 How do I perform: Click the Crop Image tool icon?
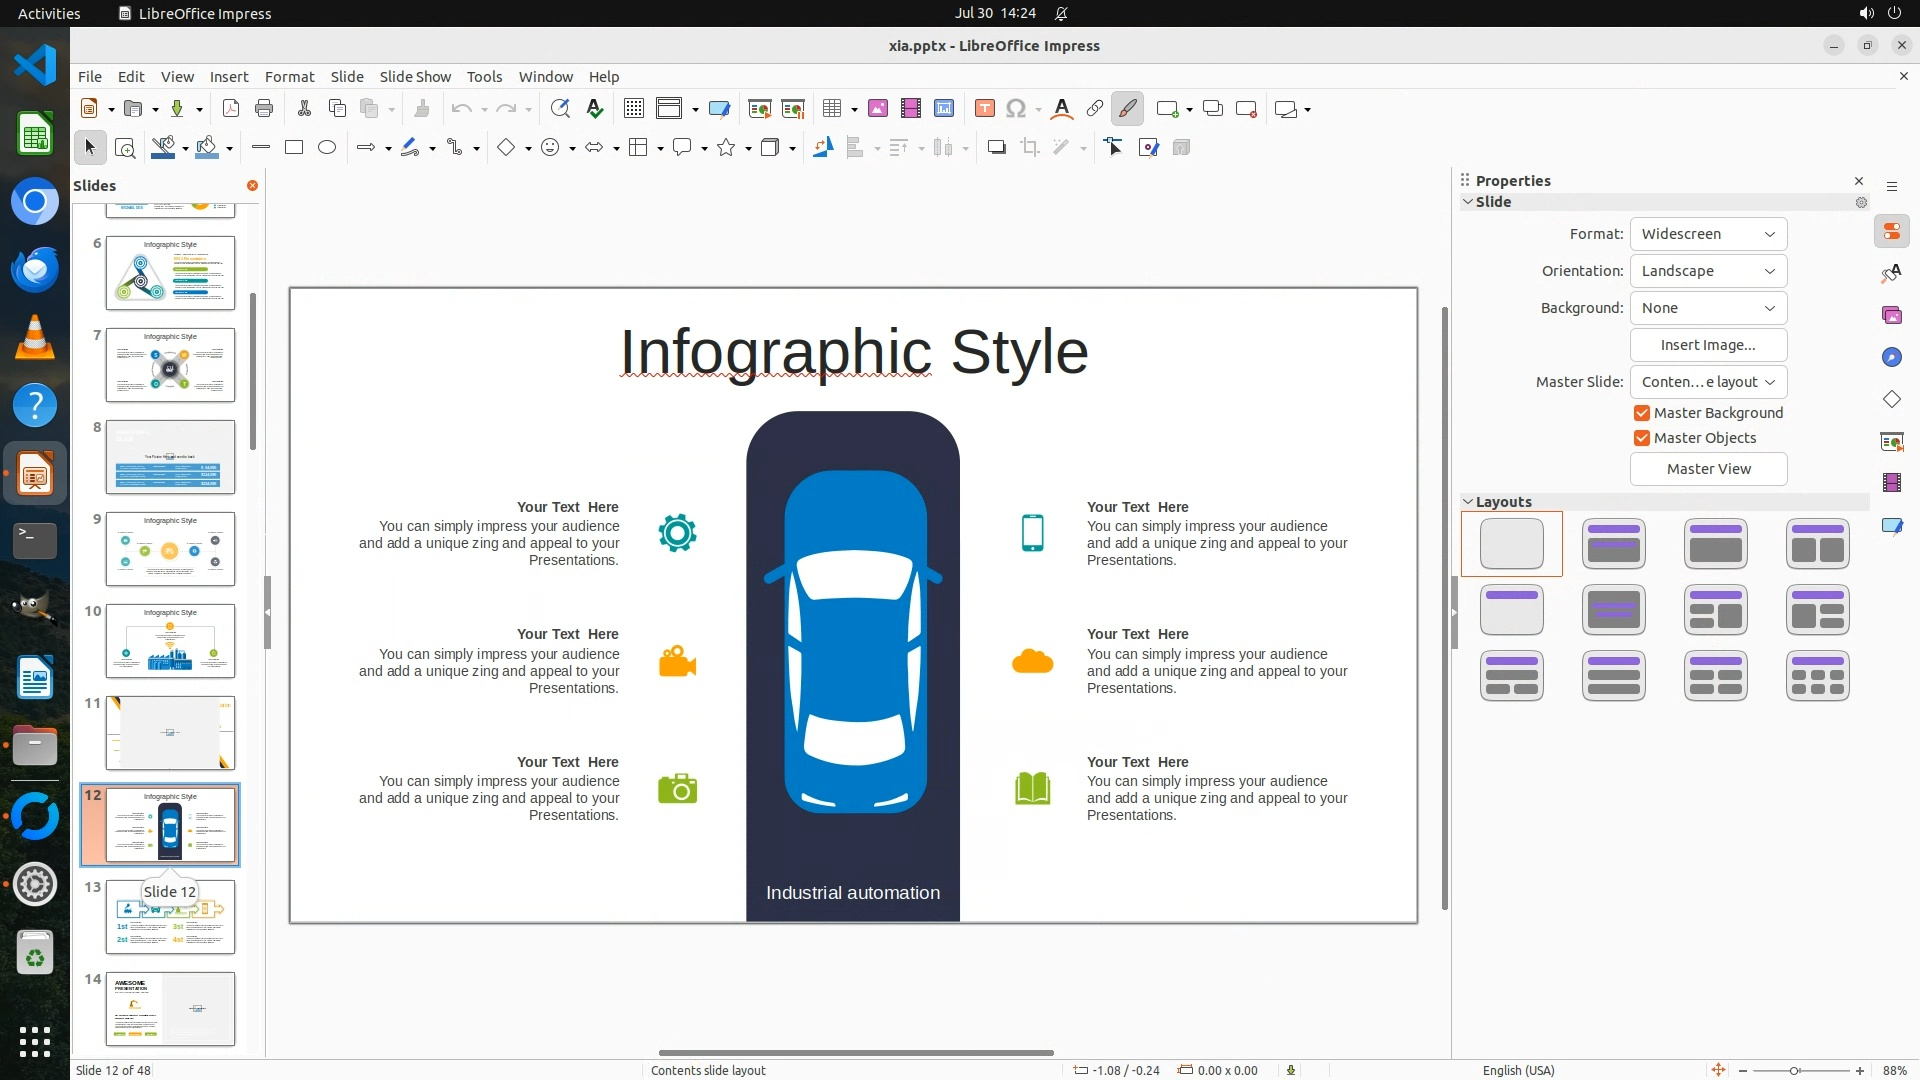click(1029, 148)
